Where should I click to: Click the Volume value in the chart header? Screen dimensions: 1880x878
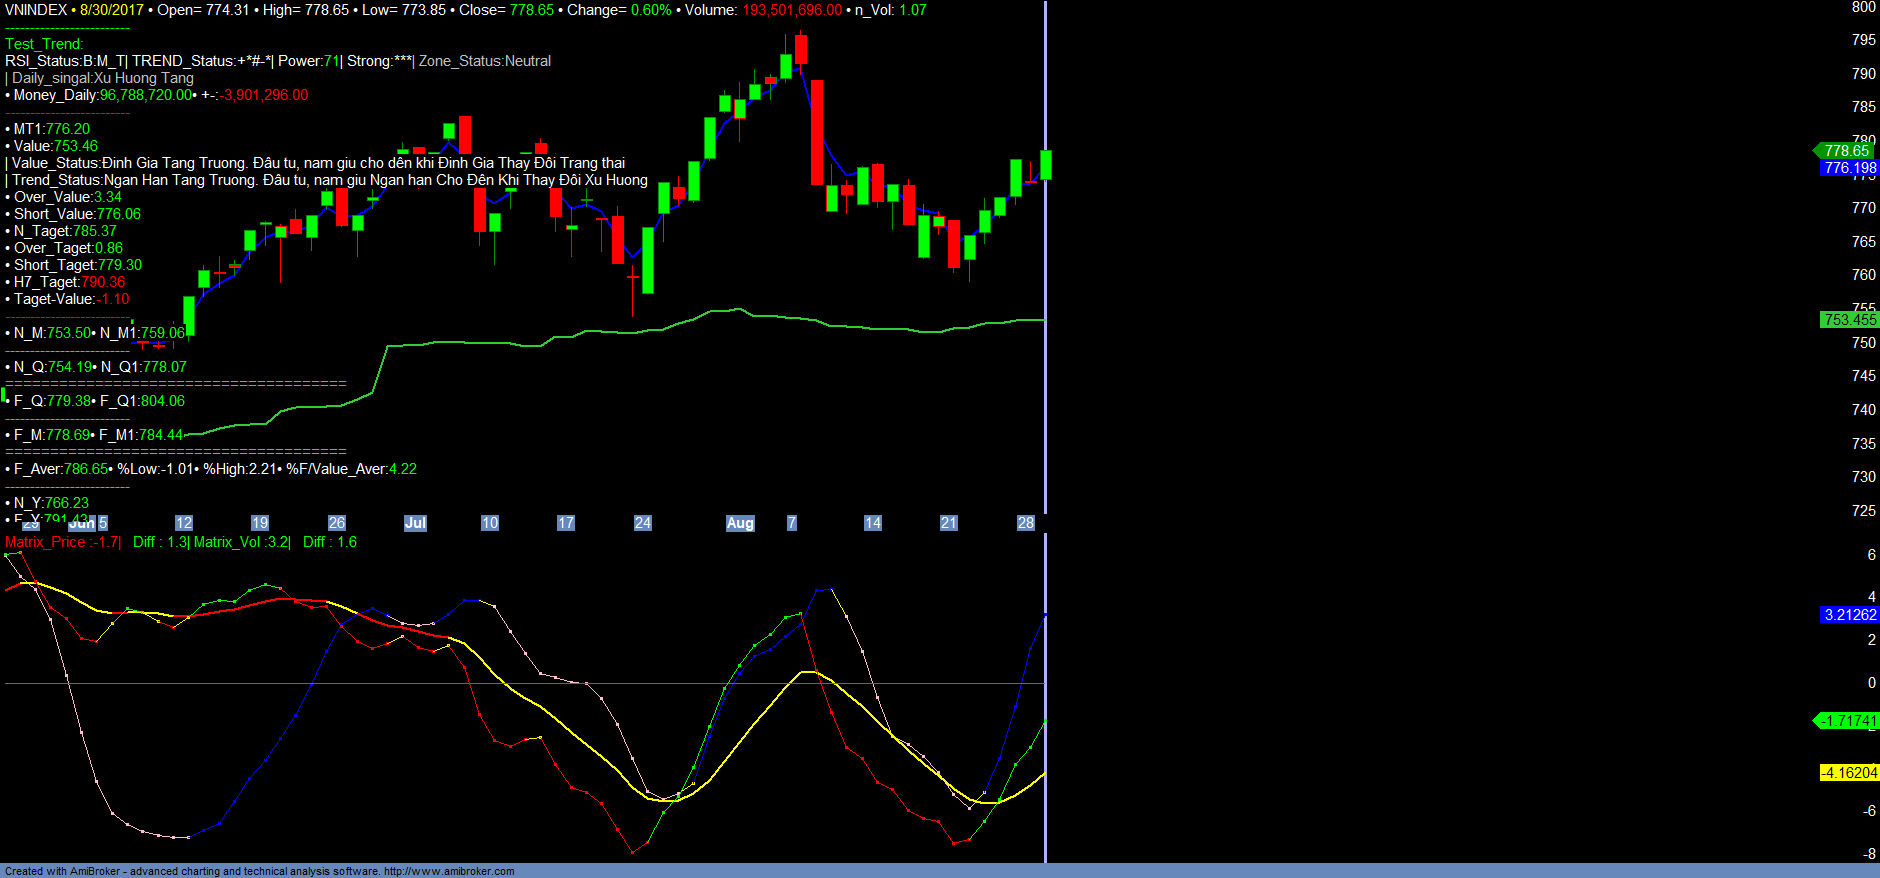tap(791, 10)
